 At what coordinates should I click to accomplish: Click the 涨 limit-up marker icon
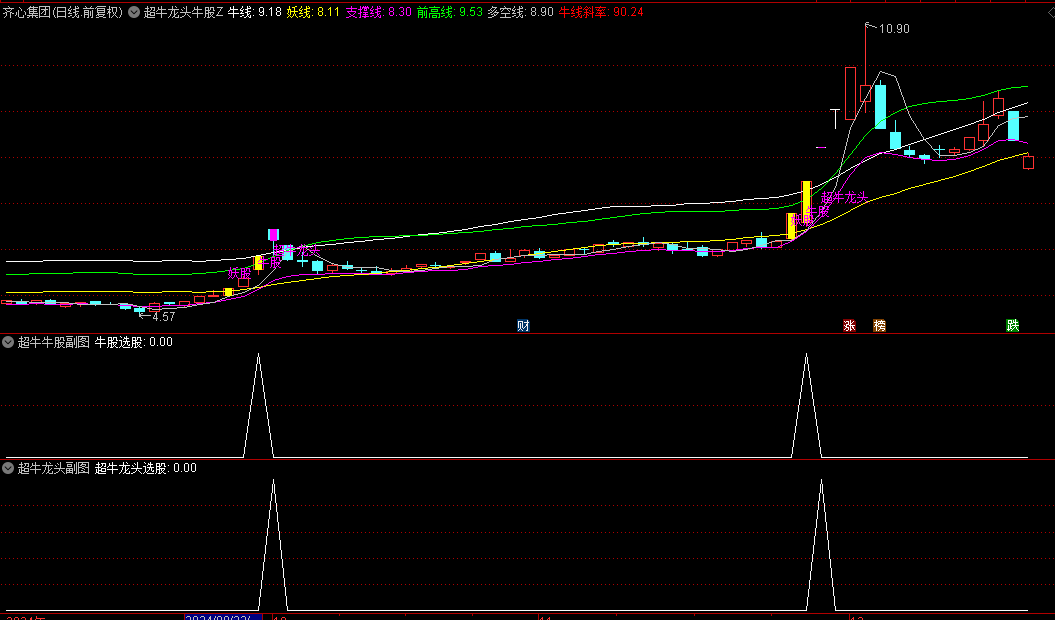click(849, 326)
